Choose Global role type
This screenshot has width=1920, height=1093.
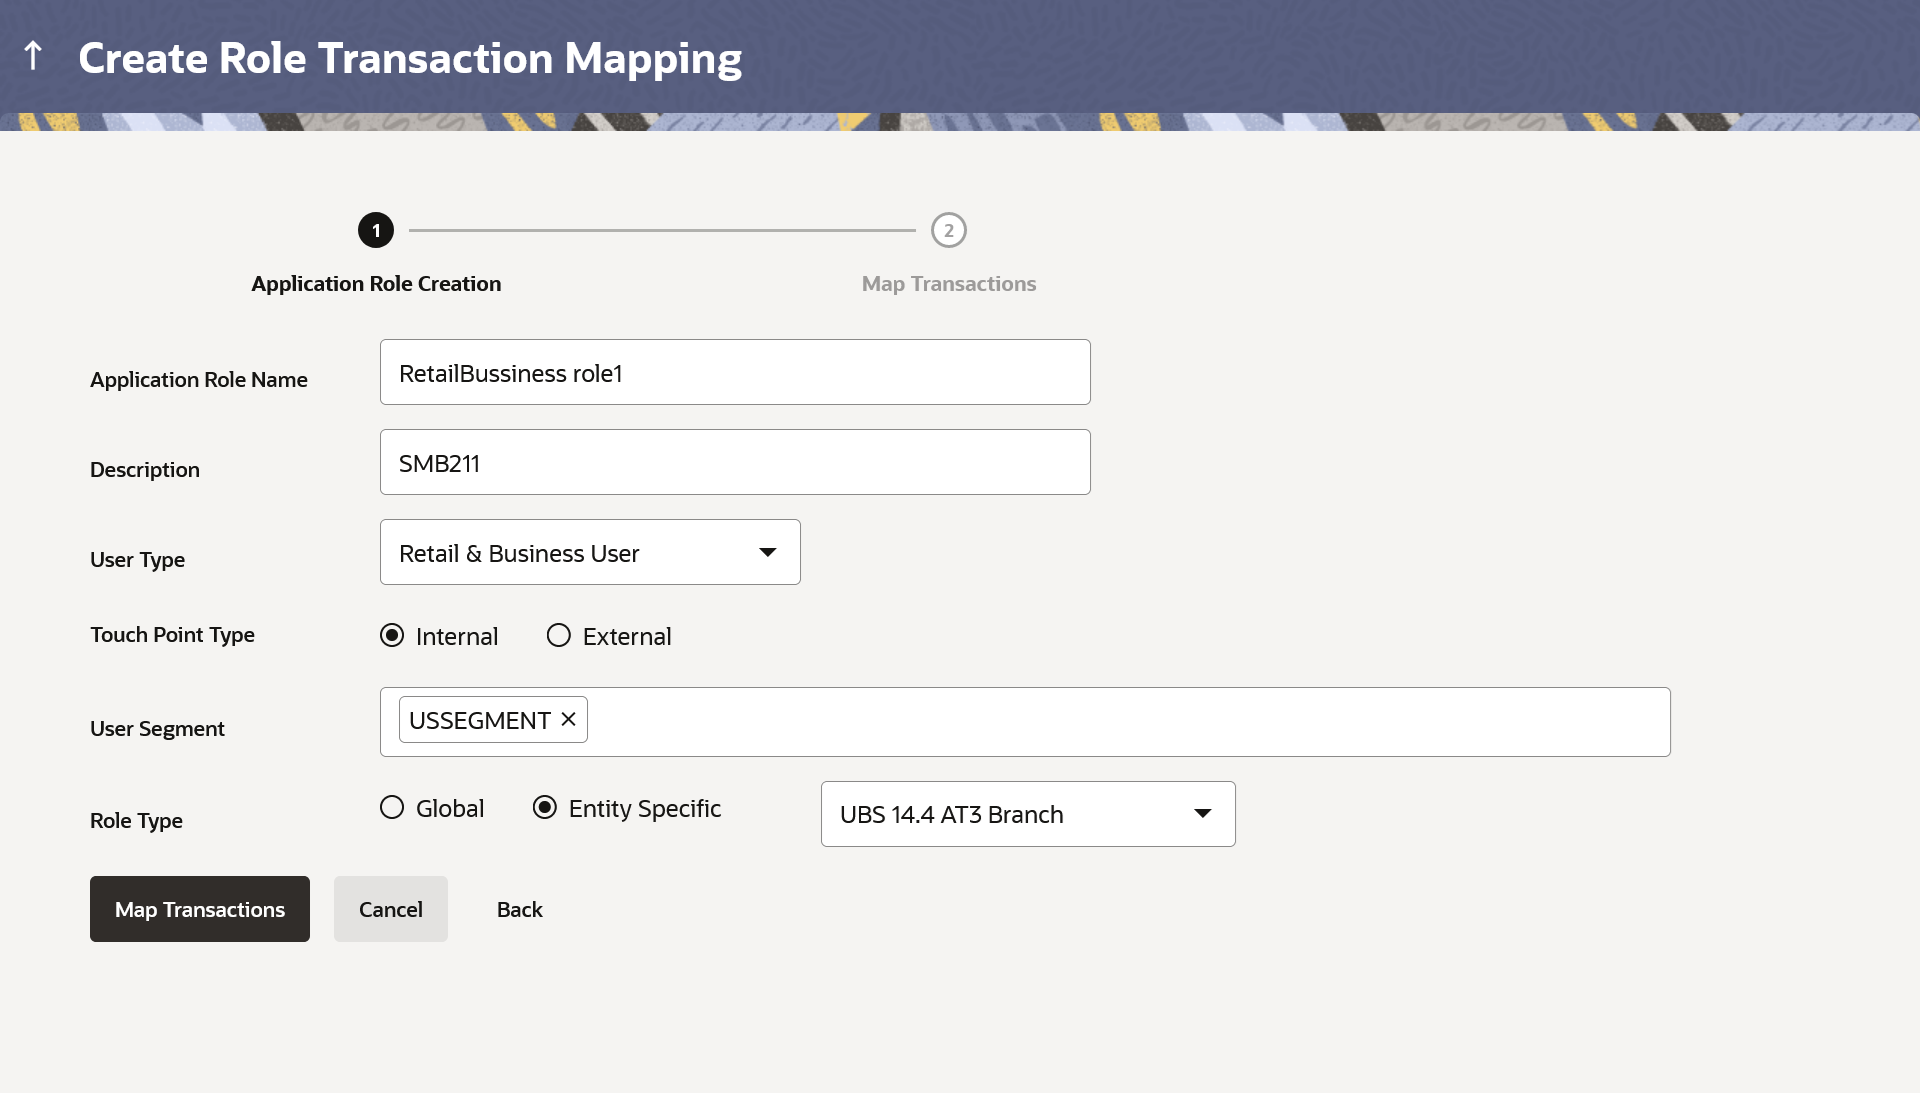click(x=392, y=808)
